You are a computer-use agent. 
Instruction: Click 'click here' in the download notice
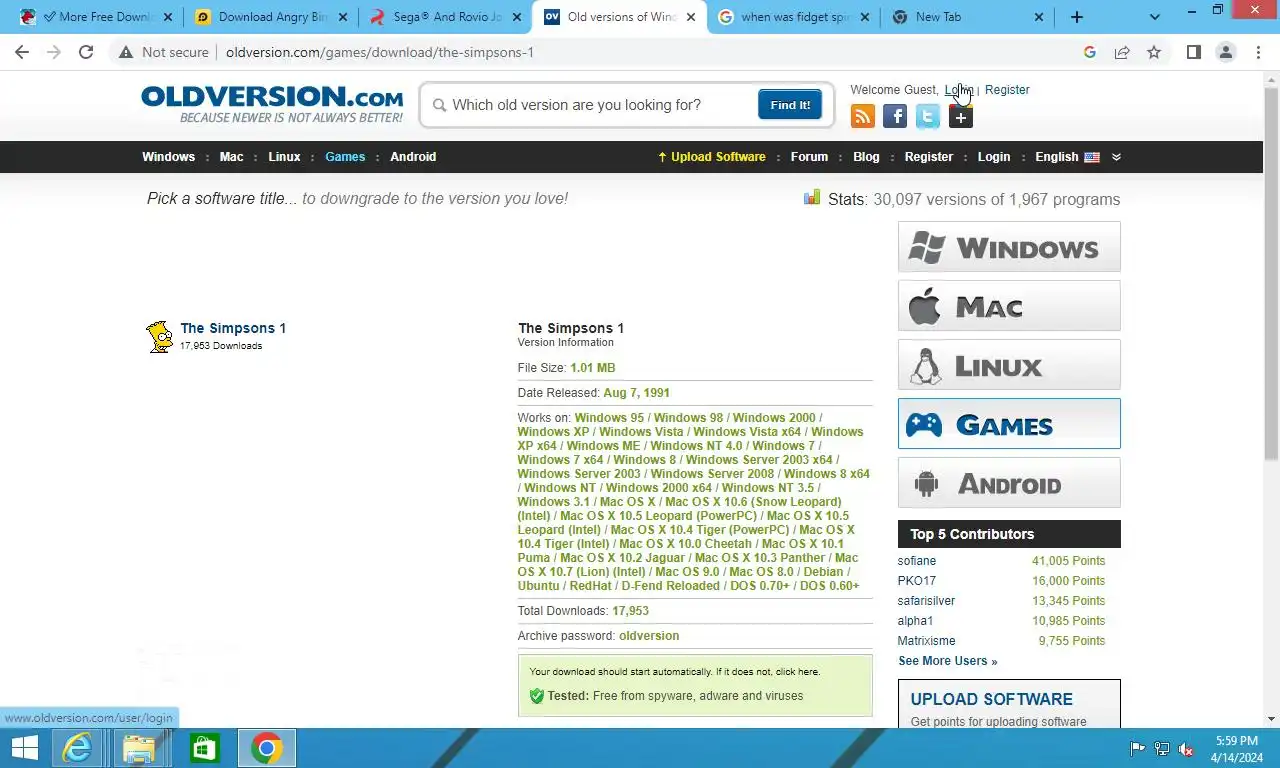tap(797, 672)
